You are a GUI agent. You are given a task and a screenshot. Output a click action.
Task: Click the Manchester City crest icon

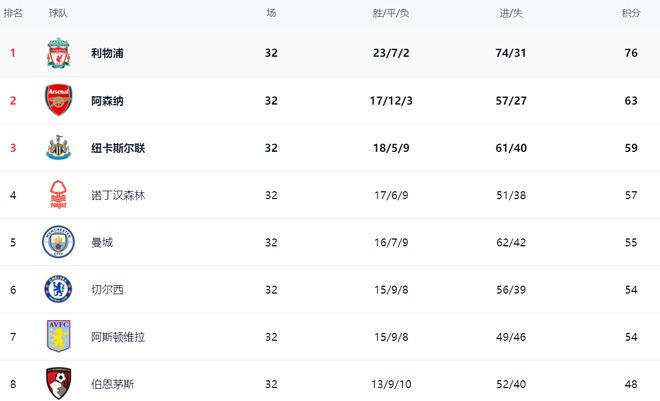(x=59, y=242)
